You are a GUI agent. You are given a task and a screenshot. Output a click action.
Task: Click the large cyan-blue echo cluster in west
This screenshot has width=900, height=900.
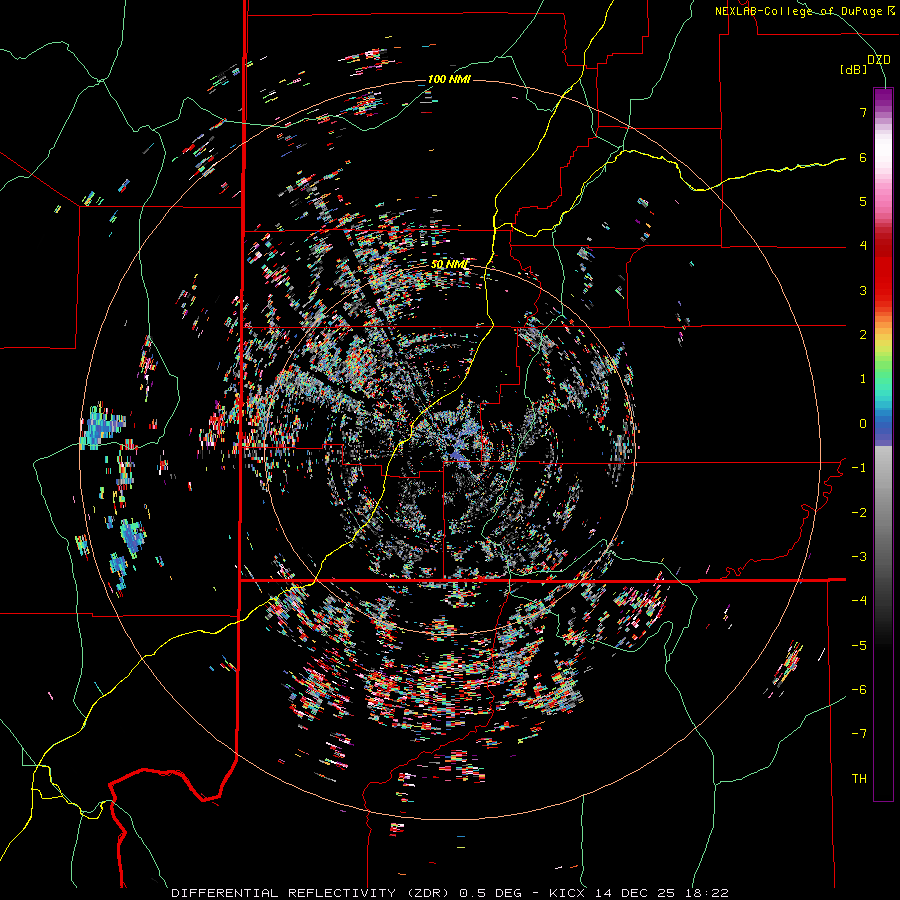point(102,428)
